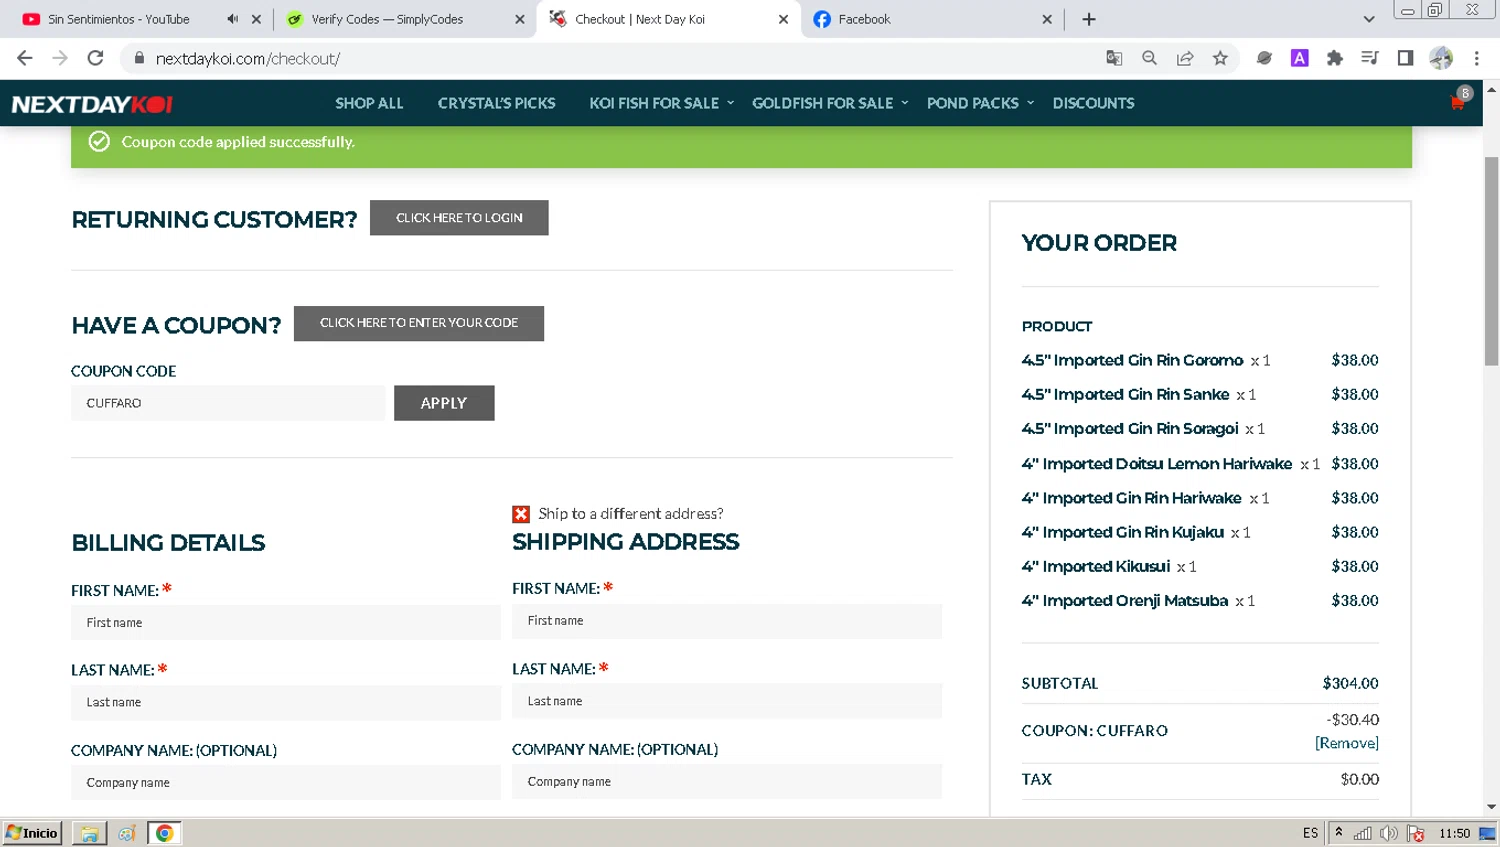Open the Discounts menu item

click(1093, 103)
